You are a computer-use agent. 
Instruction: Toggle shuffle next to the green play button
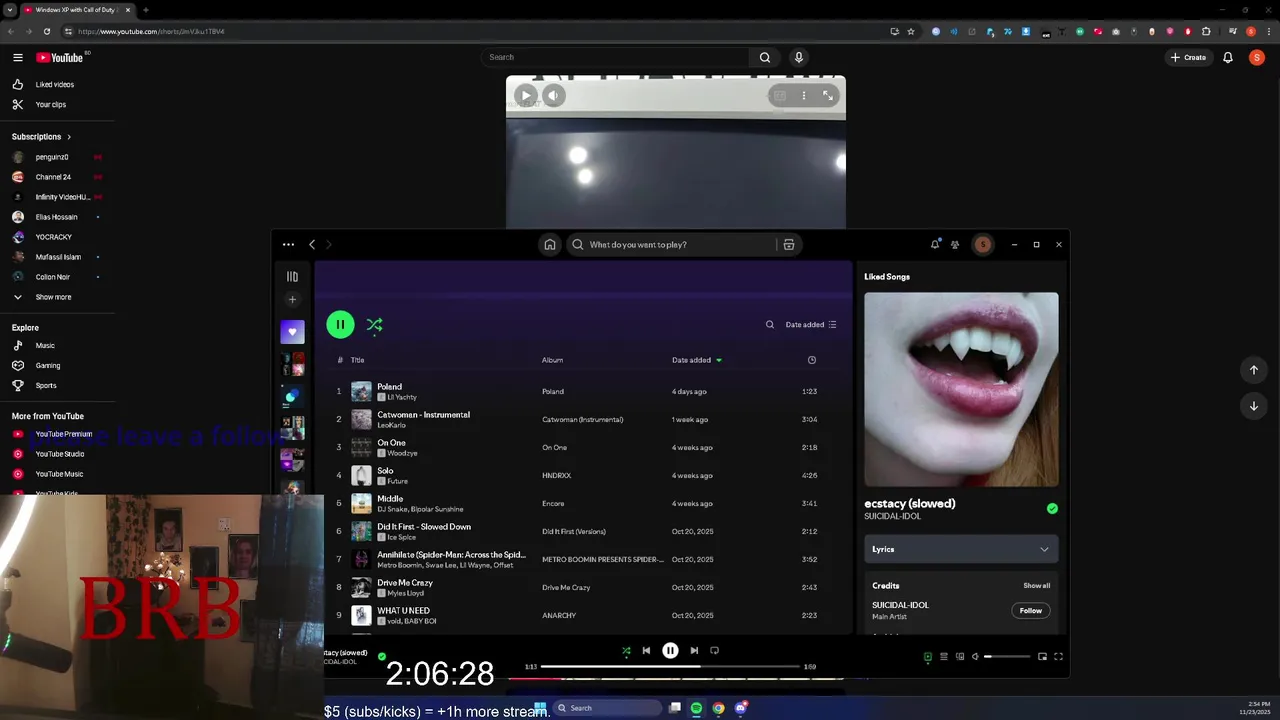coord(374,324)
